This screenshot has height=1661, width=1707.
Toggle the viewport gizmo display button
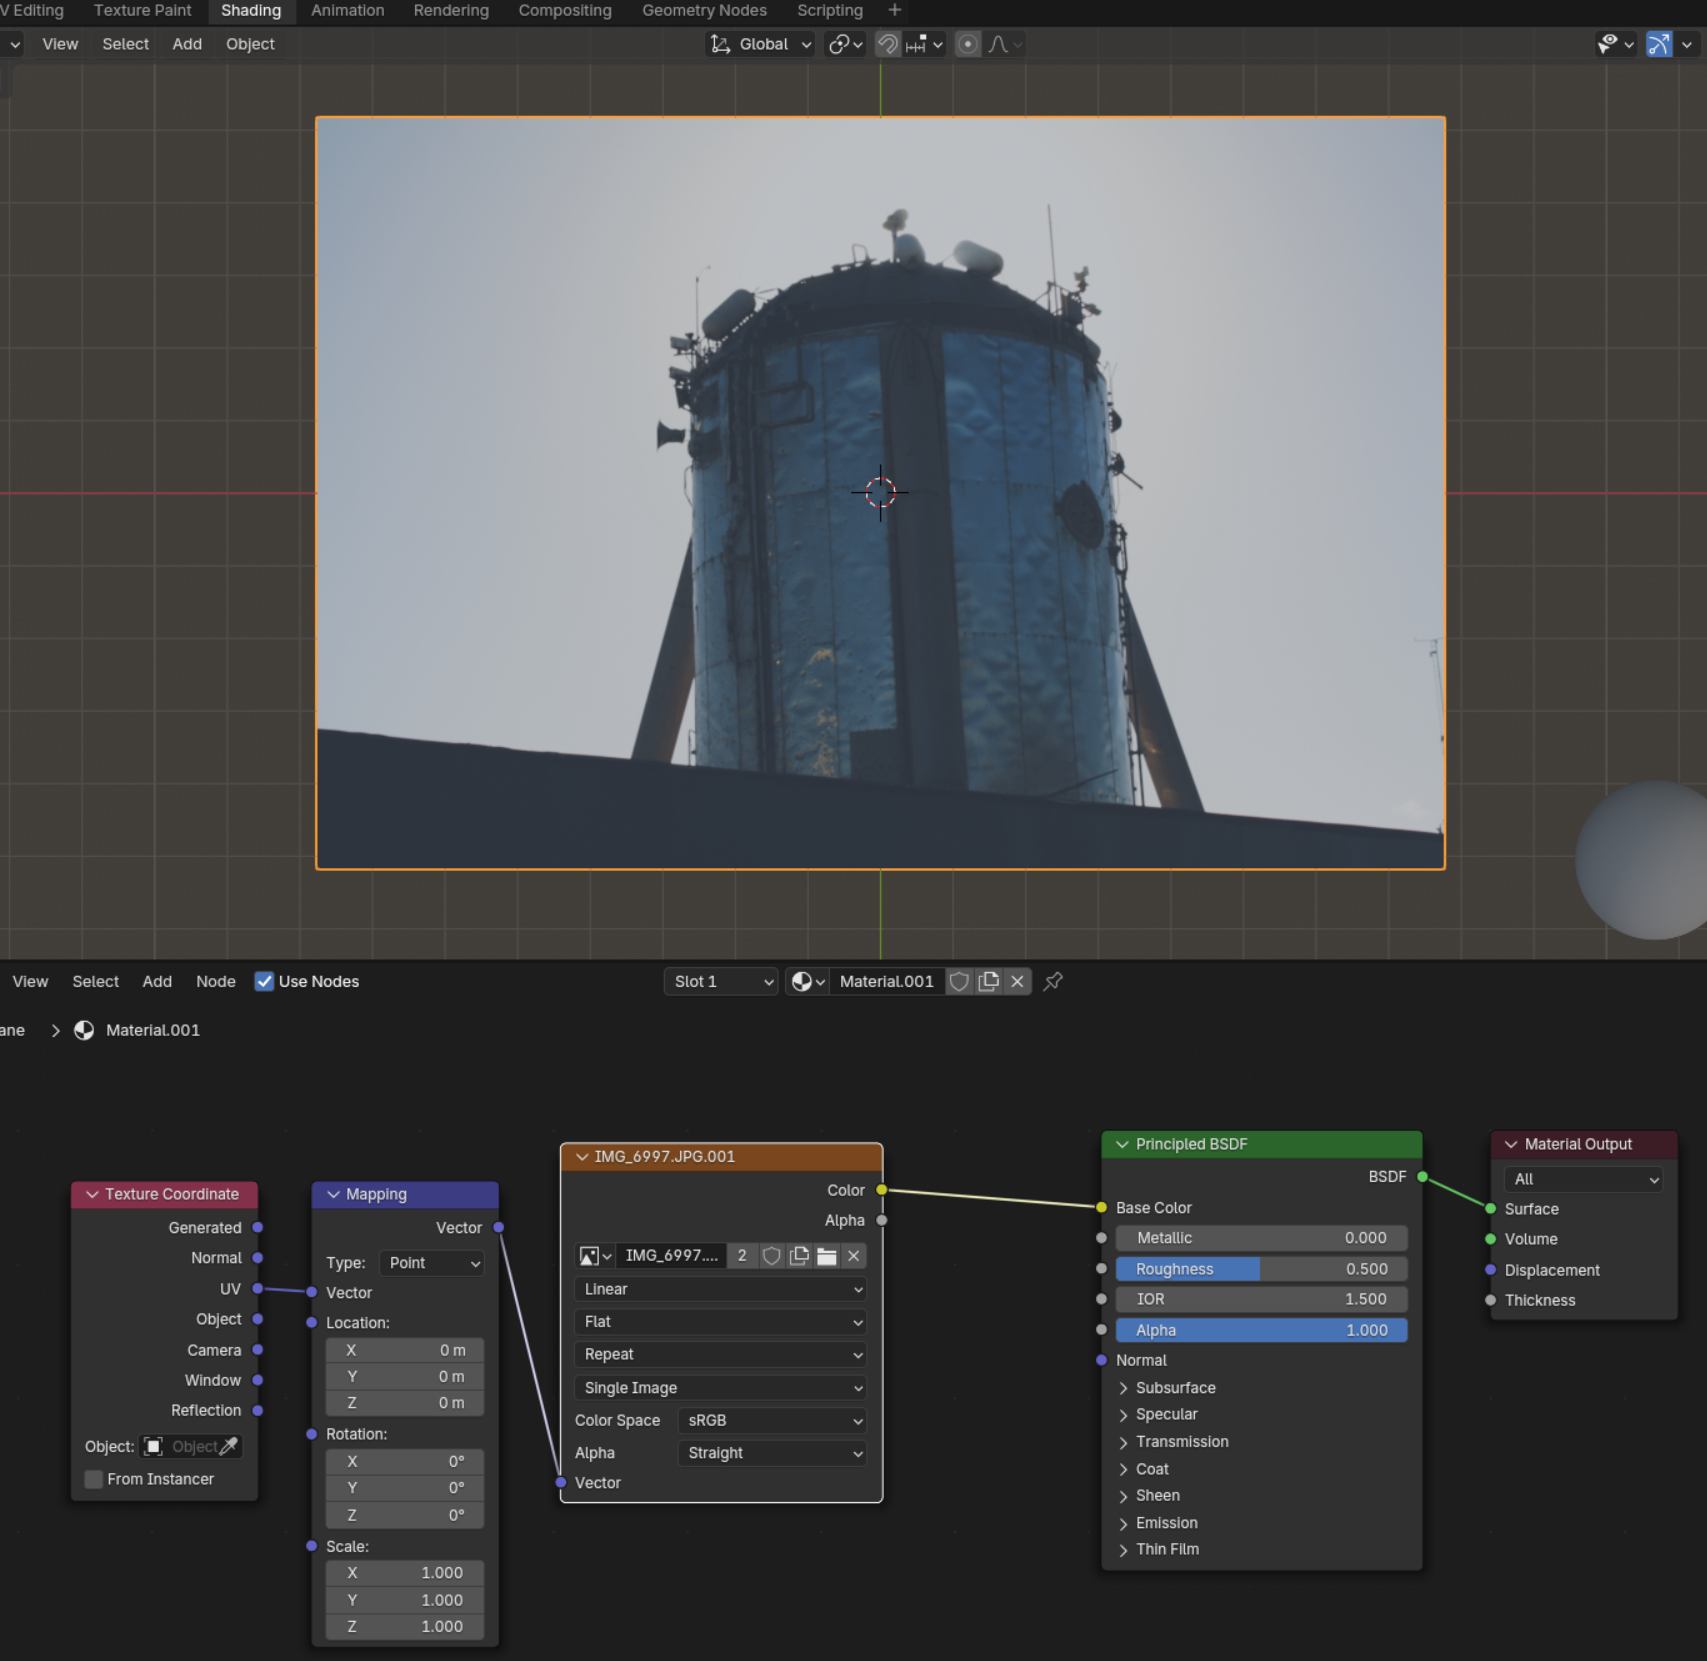tap(1659, 44)
